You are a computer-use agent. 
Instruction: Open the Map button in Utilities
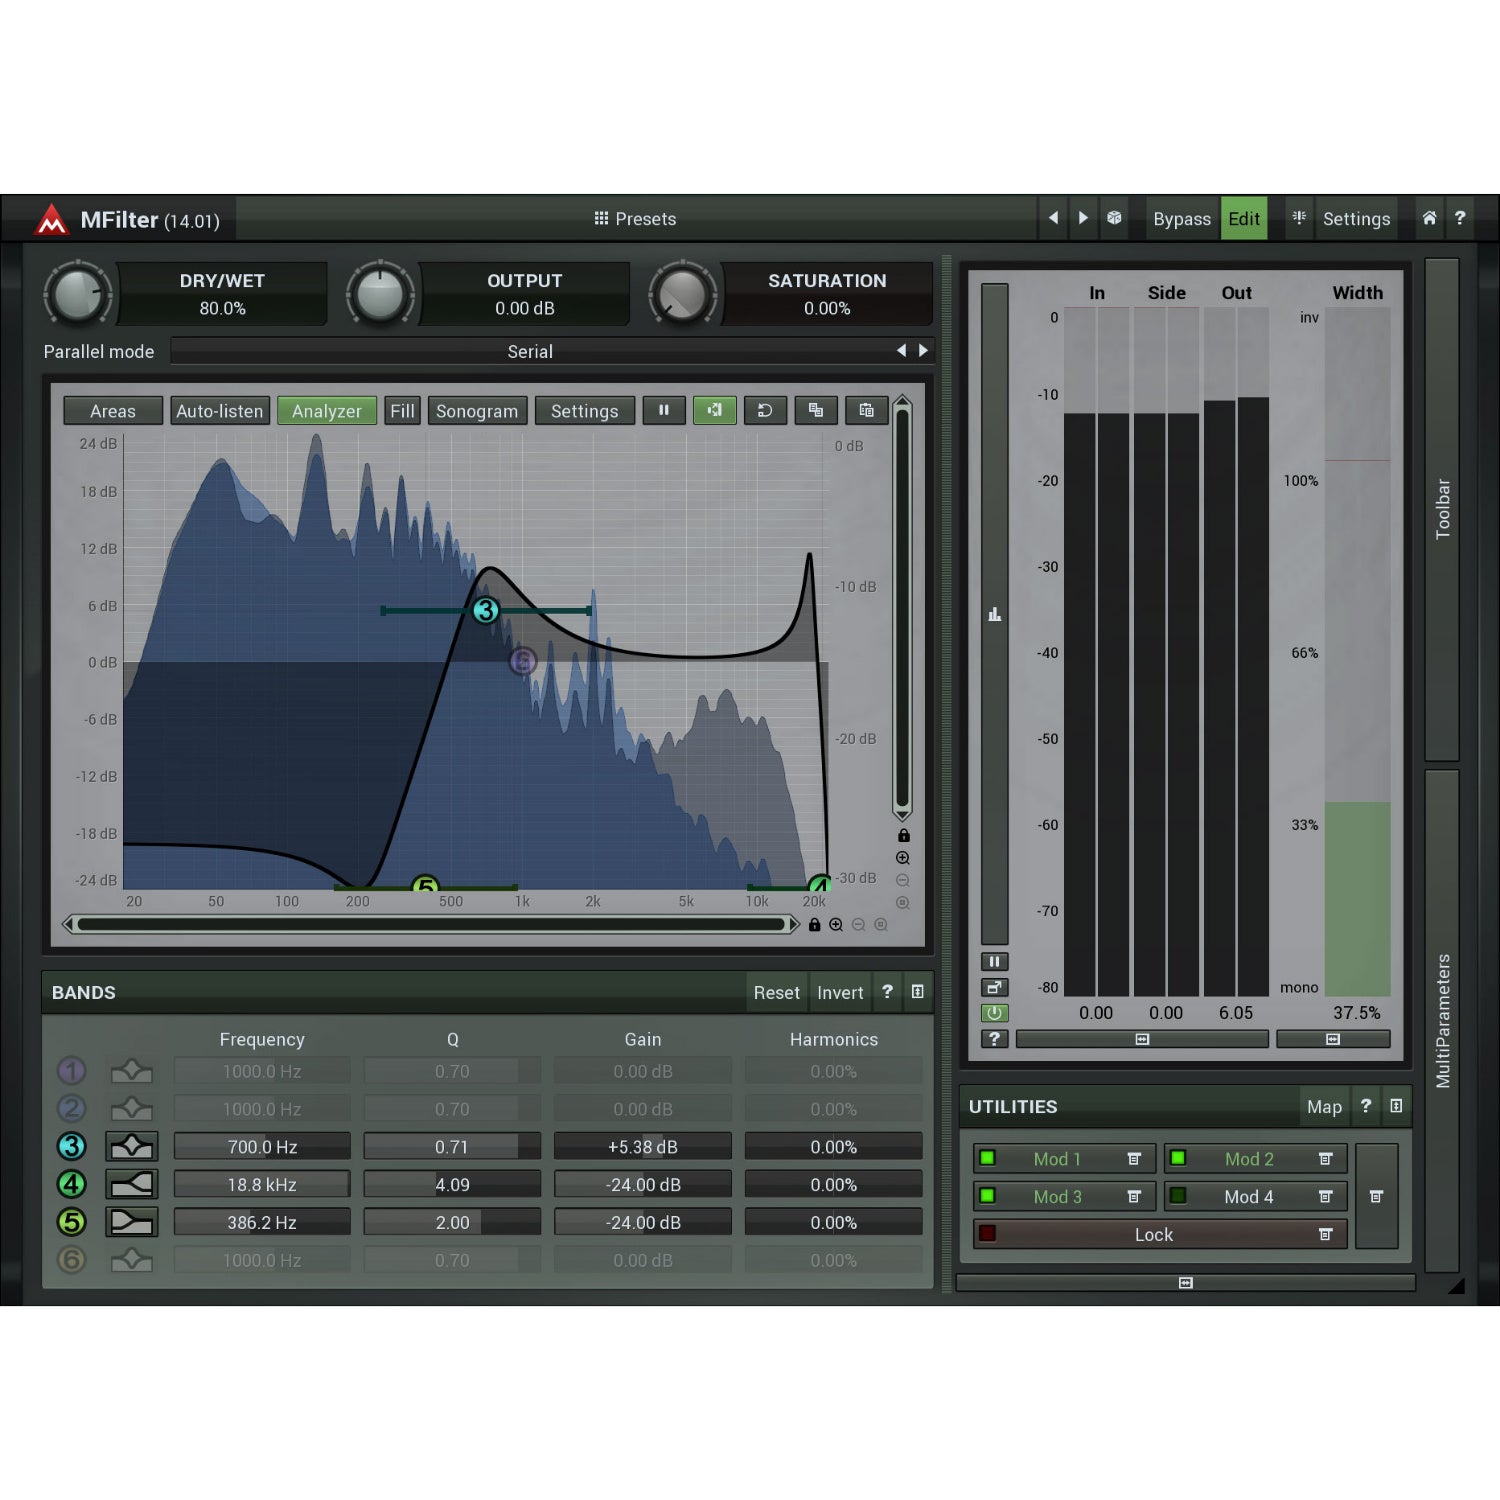pos(1324,1106)
